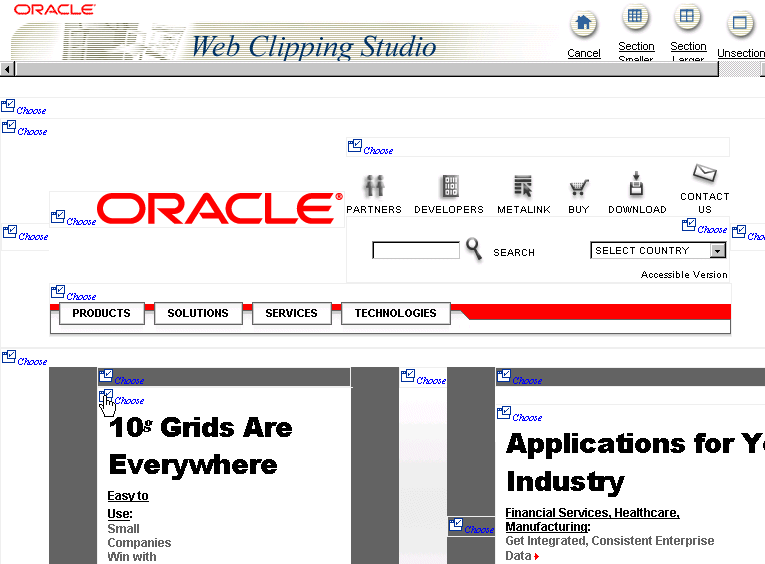Click the DOWNLOAD text label
This screenshot has width=765, height=564.
point(637,209)
